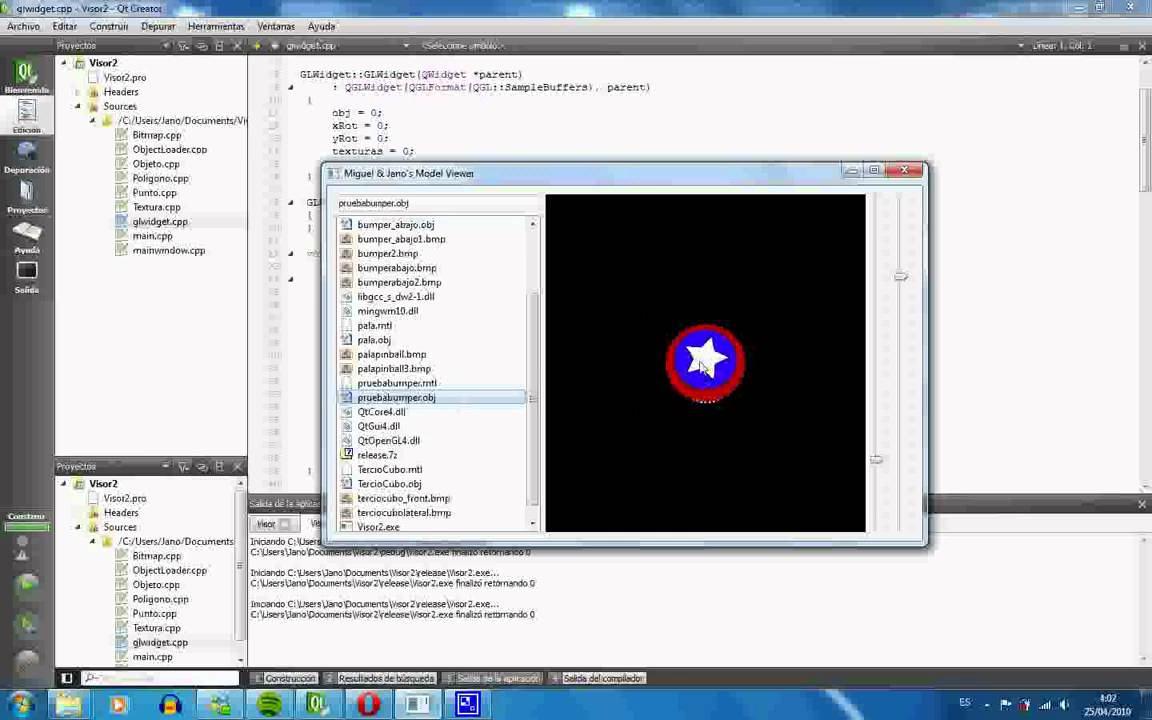Viewport: 1152px width, 720px height.
Task: Click sync-with-editor icon in upper Proyectos panel
Action: point(201,46)
